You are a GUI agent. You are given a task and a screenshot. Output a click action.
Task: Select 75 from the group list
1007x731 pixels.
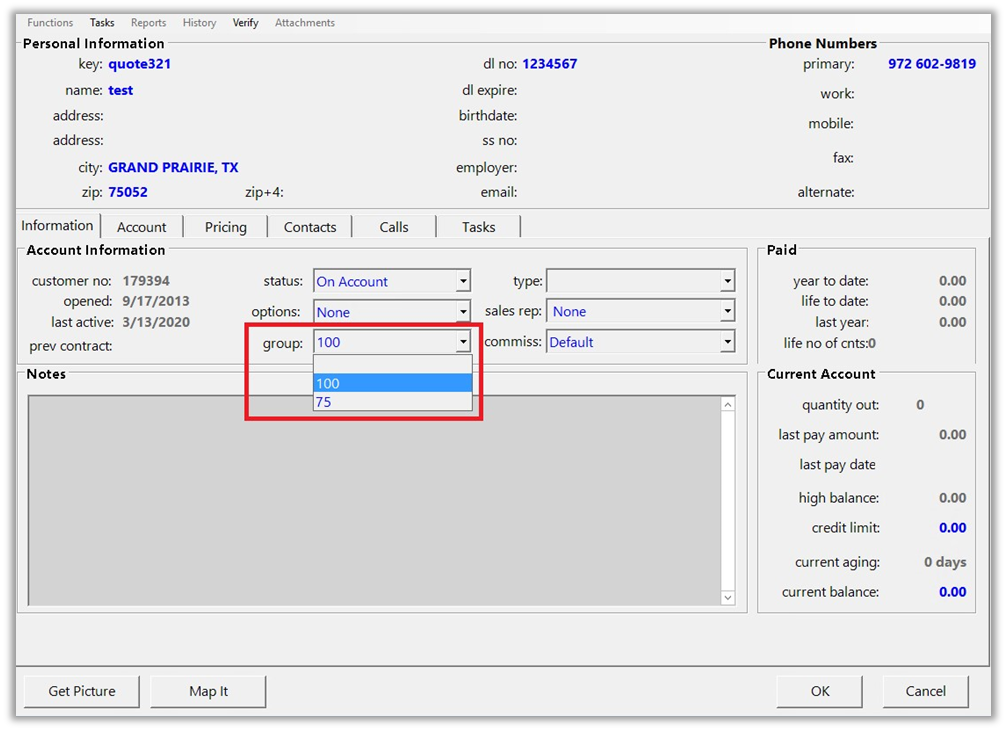point(392,402)
